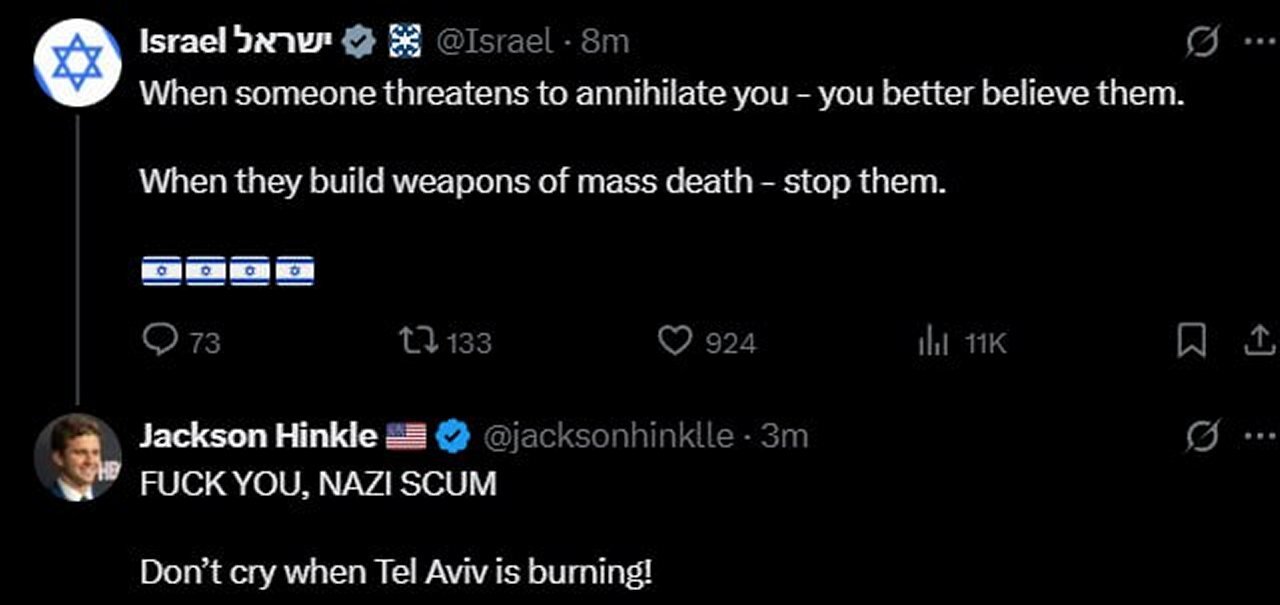
Task: Repost the Israel tweet
Action: pos(412,342)
